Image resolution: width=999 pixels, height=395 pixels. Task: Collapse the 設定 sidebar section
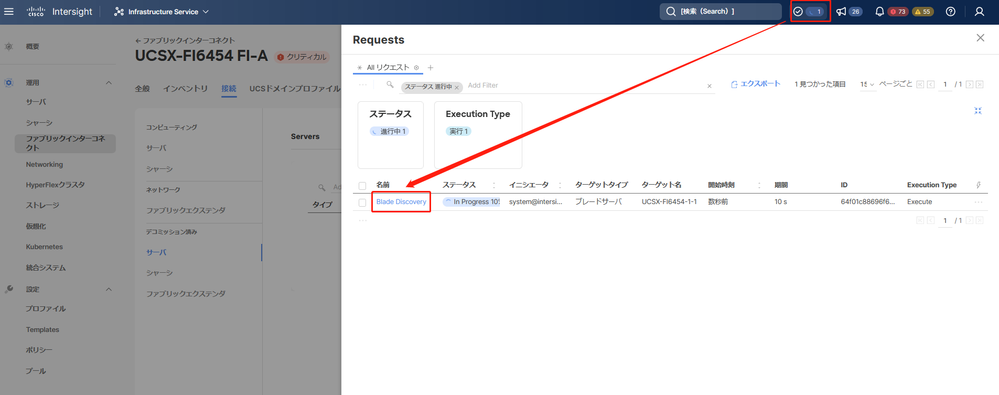point(108,289)
